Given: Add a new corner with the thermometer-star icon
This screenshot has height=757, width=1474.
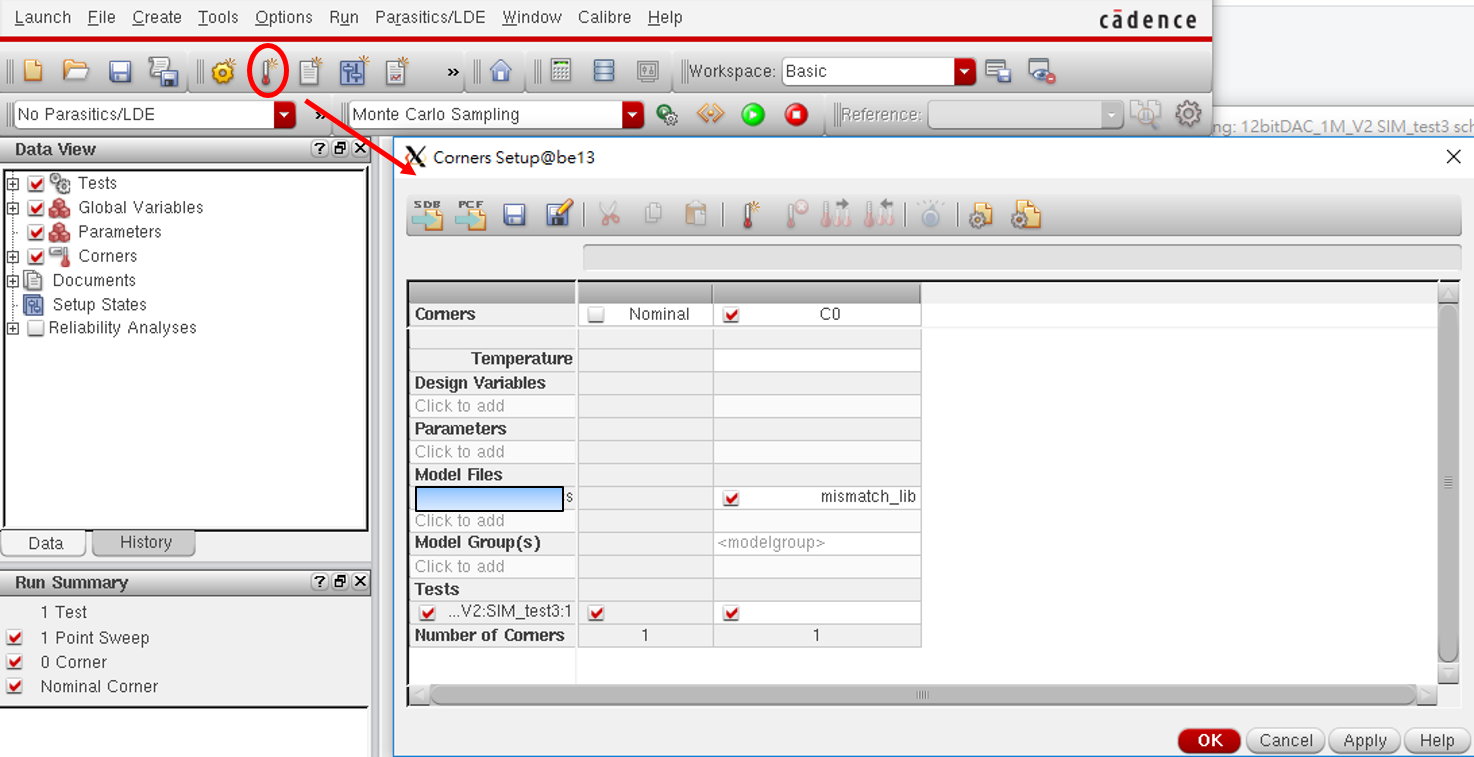Looking at the screenshot, I should point(750,214).
